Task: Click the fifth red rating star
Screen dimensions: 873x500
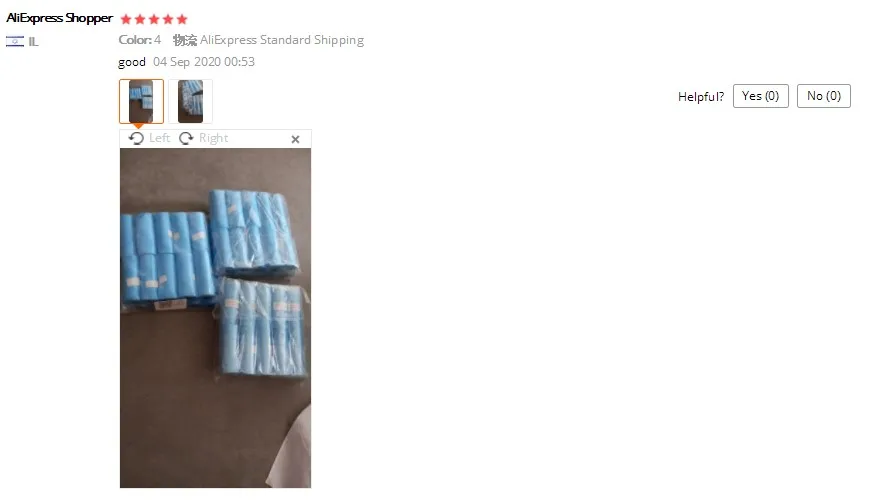Action: pos(182,19)
